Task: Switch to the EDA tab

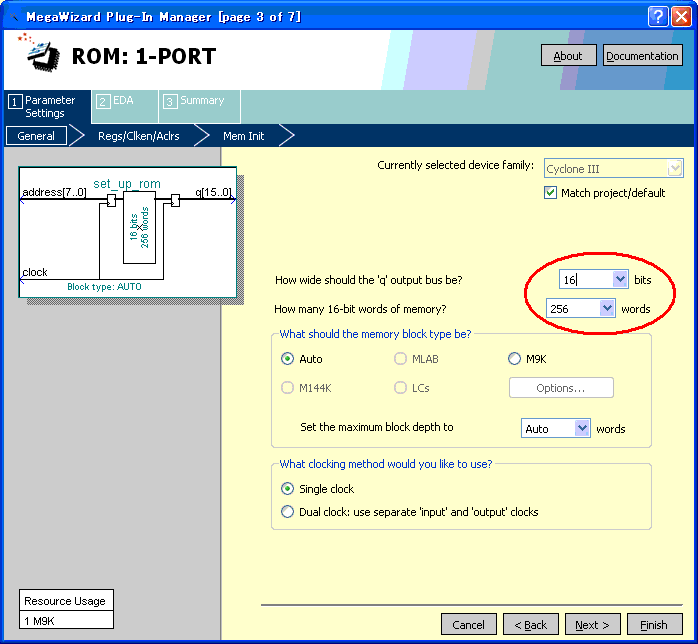Action: coord(125,106)
